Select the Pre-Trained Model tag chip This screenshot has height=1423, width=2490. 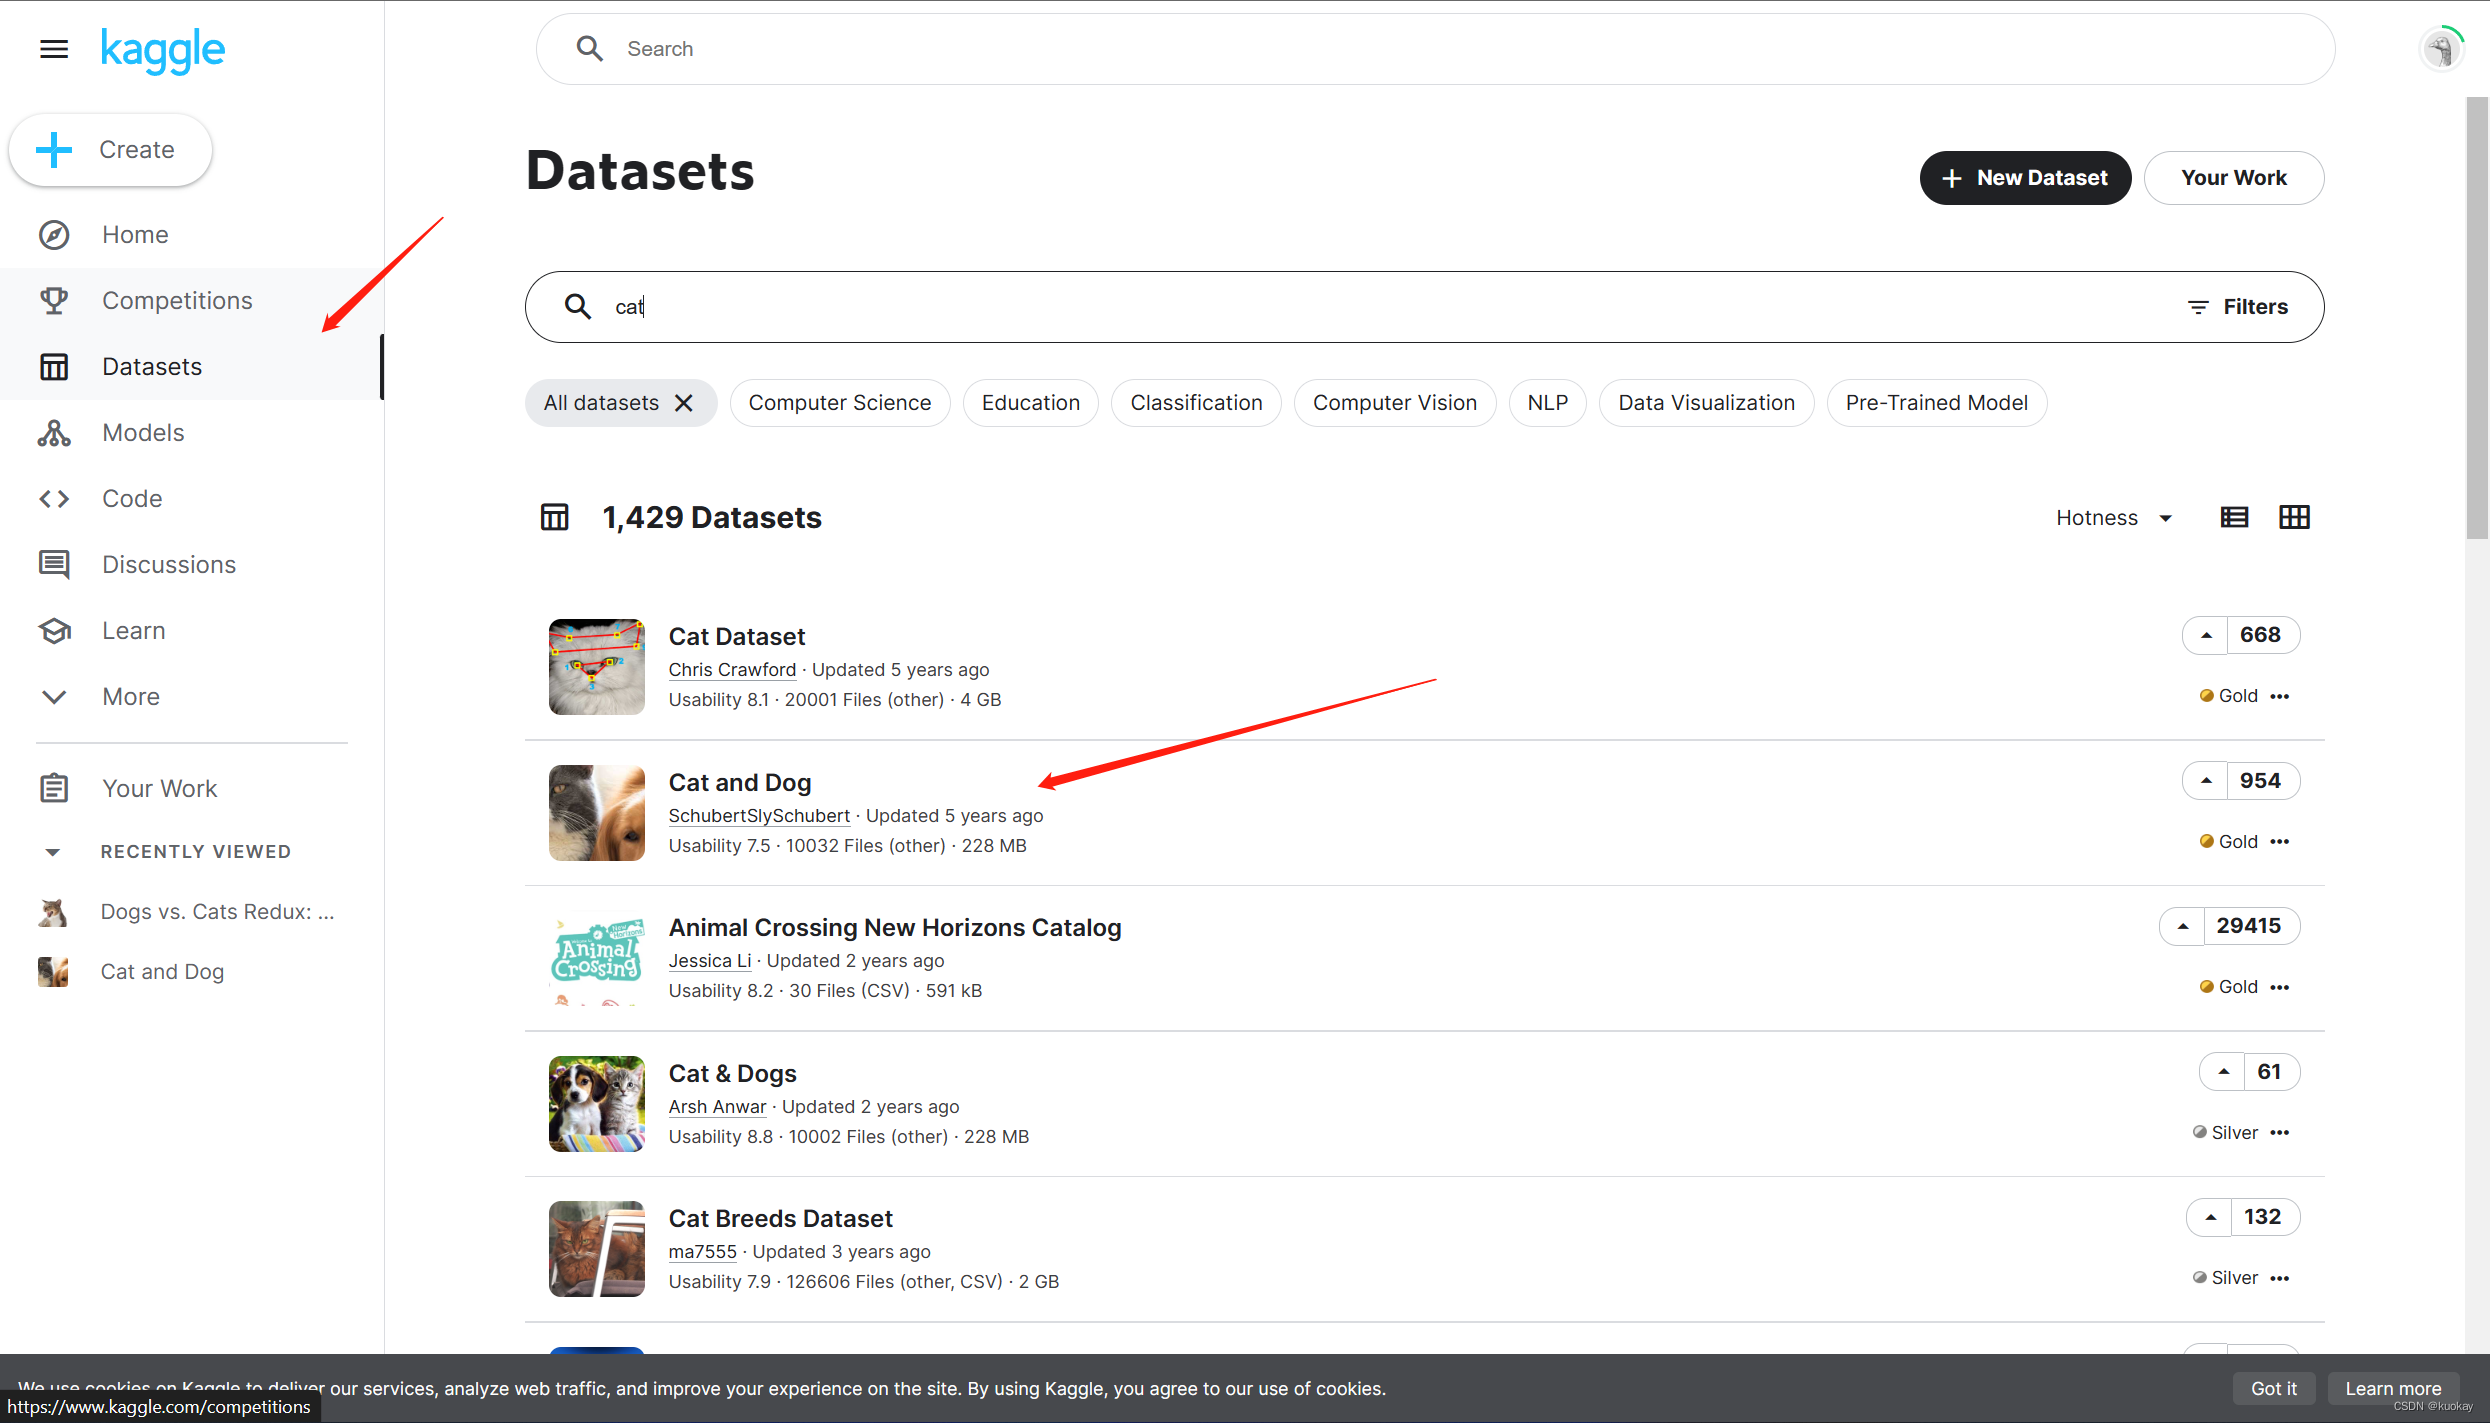[1937, 403]
